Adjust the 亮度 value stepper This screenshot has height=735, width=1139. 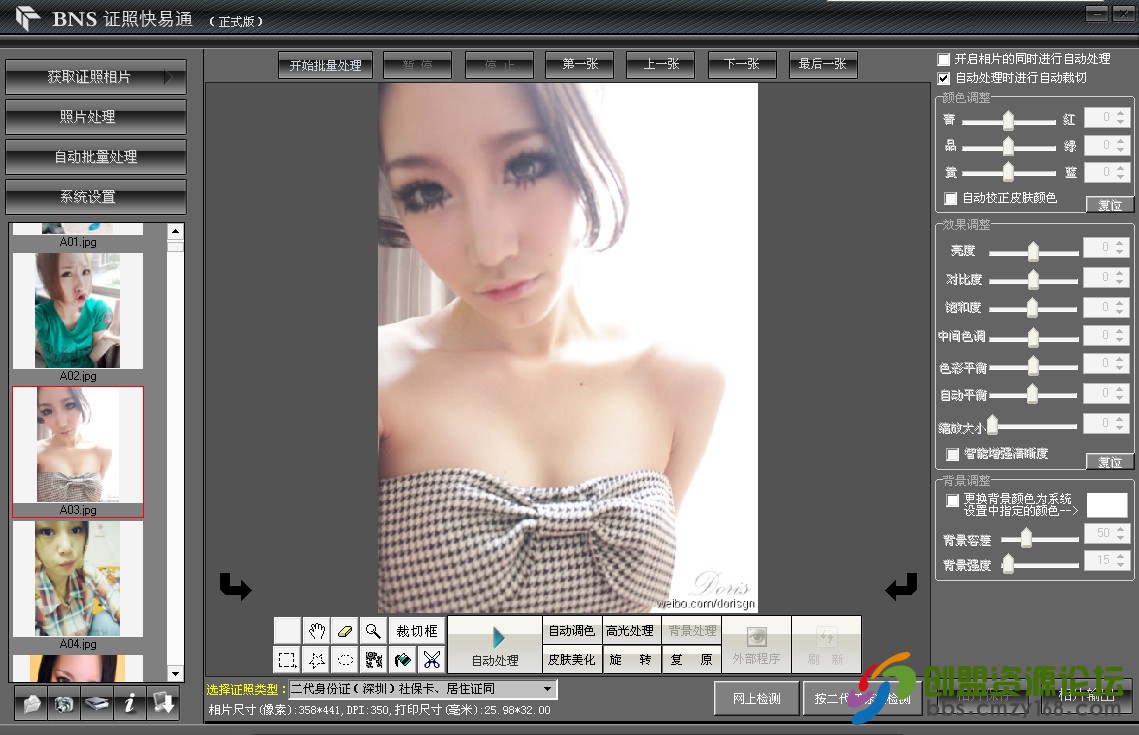1121,248
